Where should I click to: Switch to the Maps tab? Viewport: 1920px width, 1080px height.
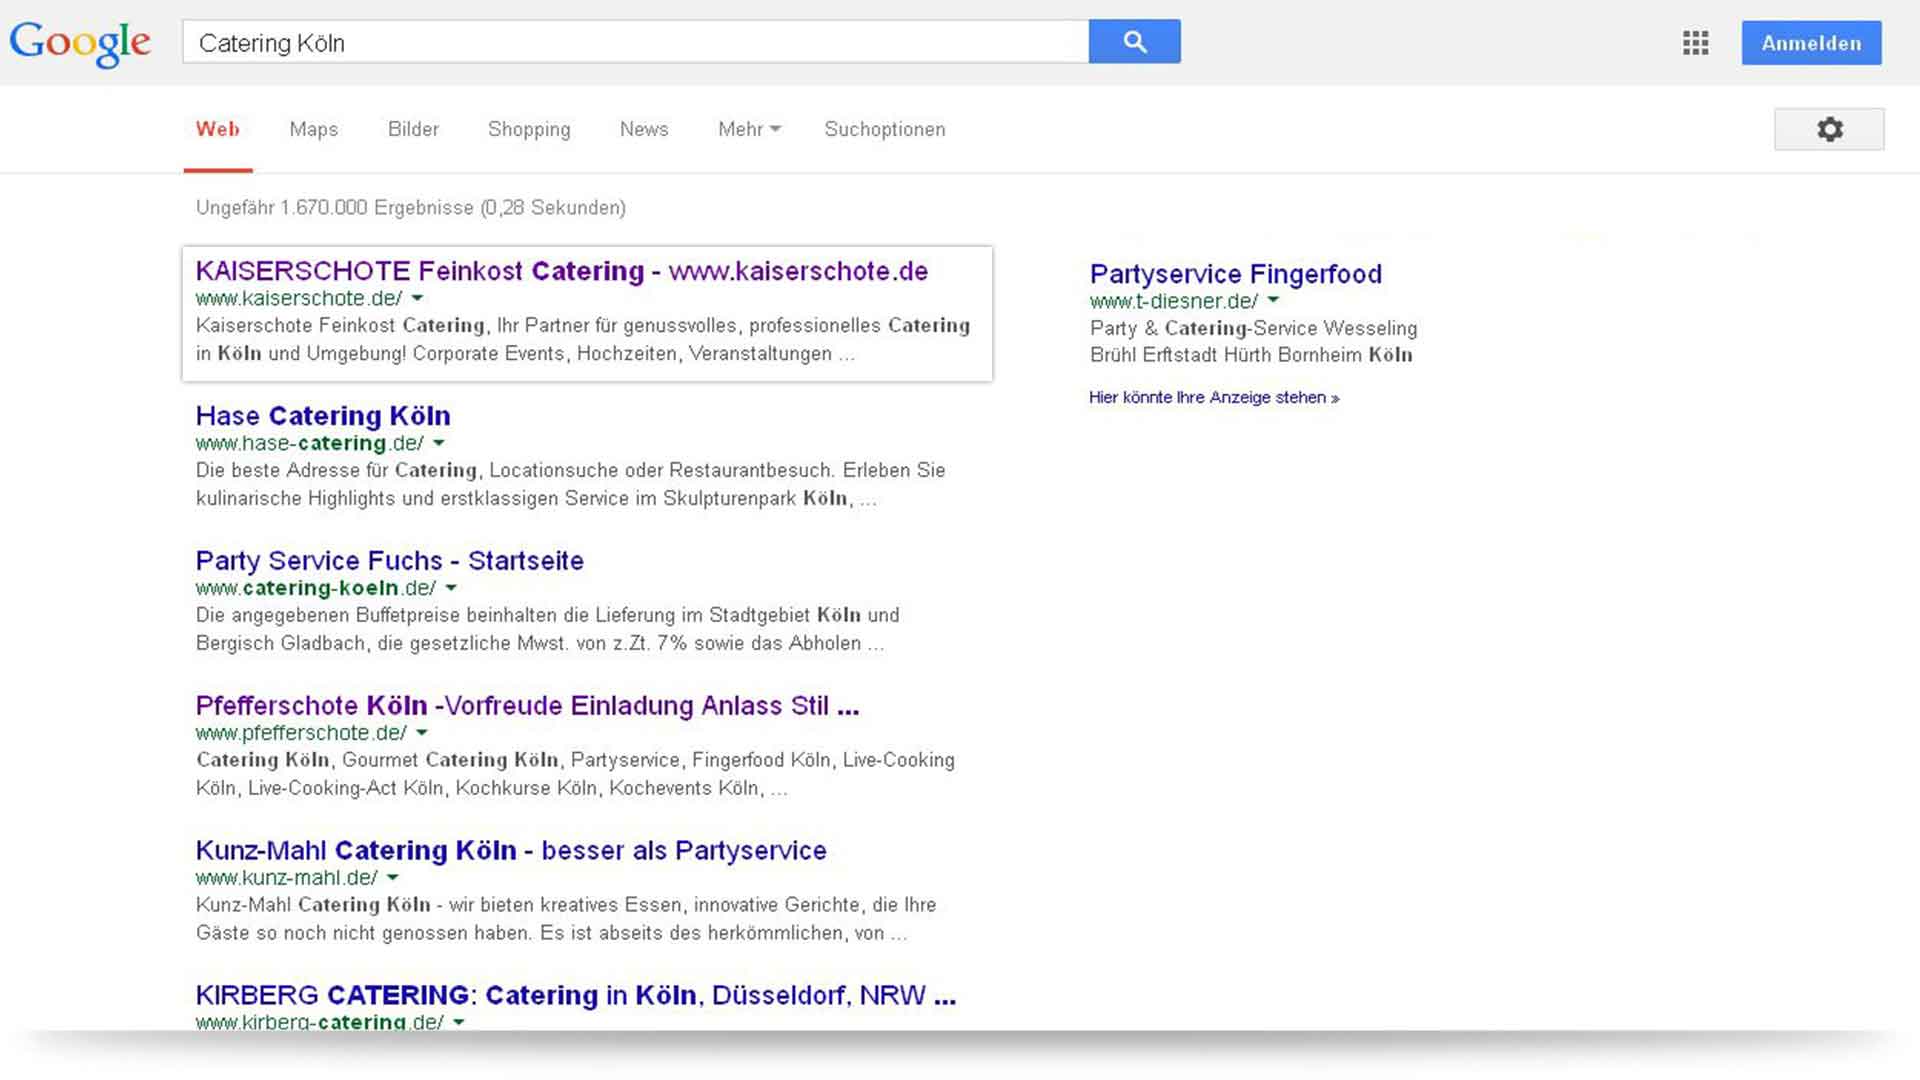(x=314, y=129)
